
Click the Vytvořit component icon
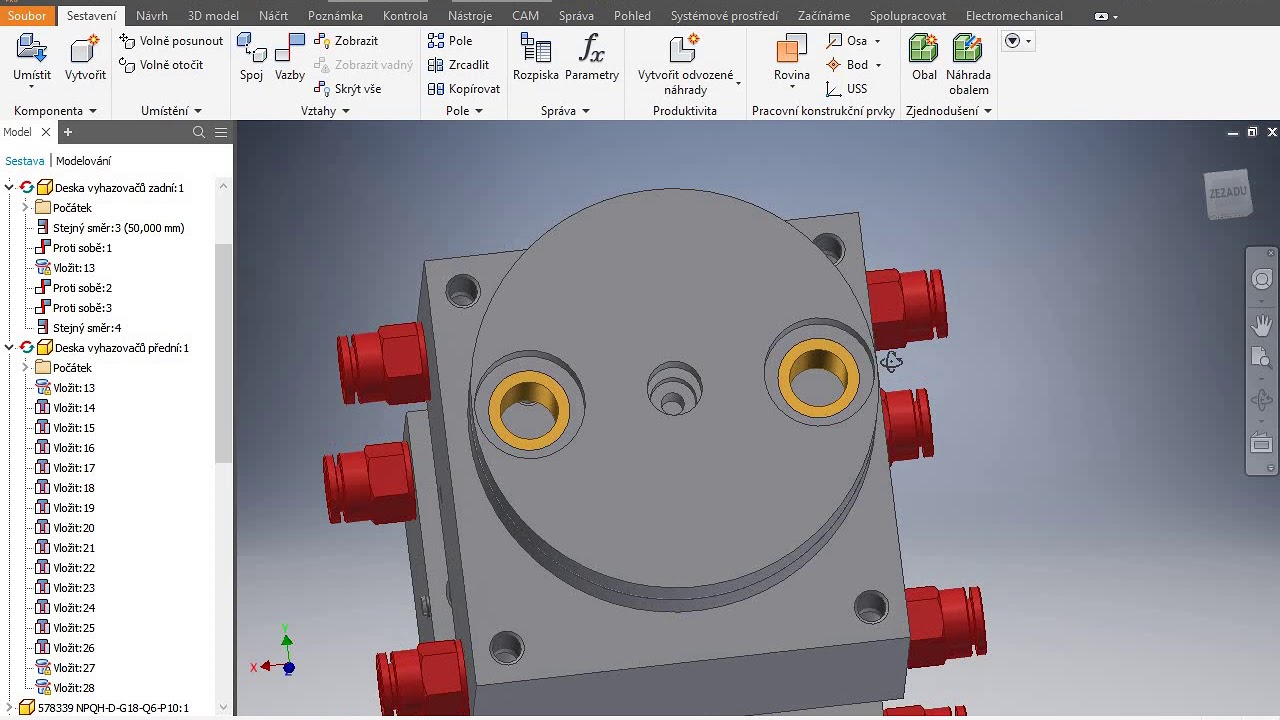pyautogui.click(x=85, y=50)
